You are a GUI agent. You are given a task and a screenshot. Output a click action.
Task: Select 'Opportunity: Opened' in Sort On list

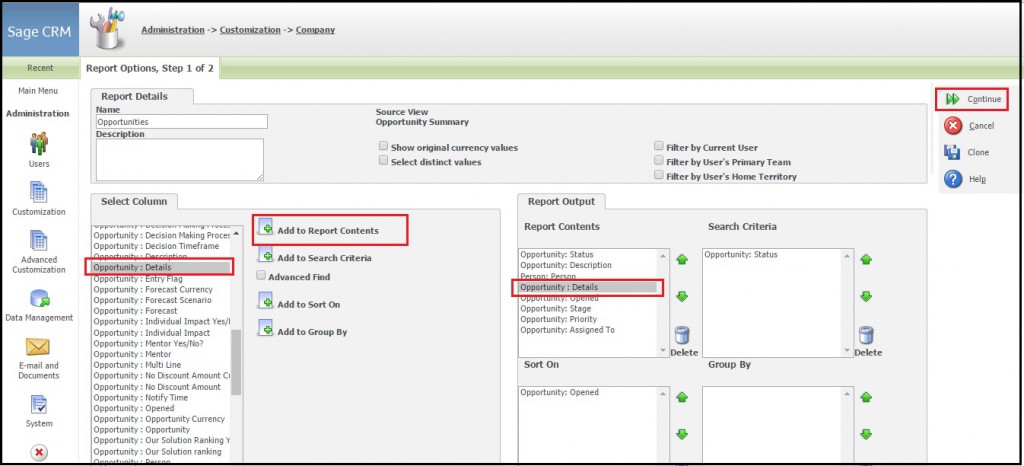pyautogui.click(x=588, y=392)
